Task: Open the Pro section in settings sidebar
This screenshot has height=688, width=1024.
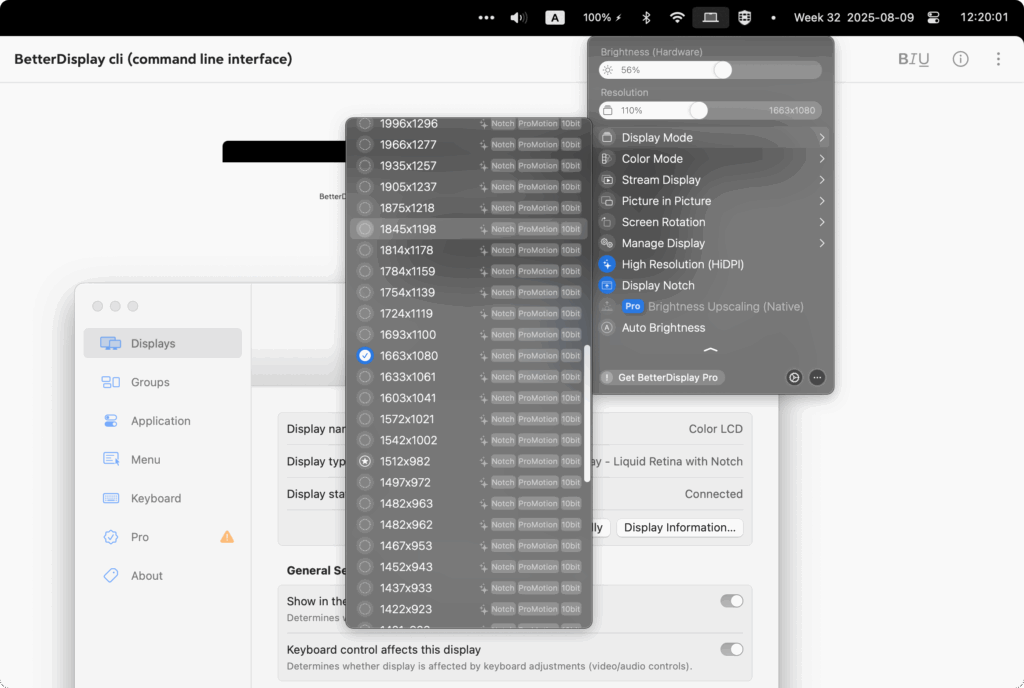Action: [163, 537]
